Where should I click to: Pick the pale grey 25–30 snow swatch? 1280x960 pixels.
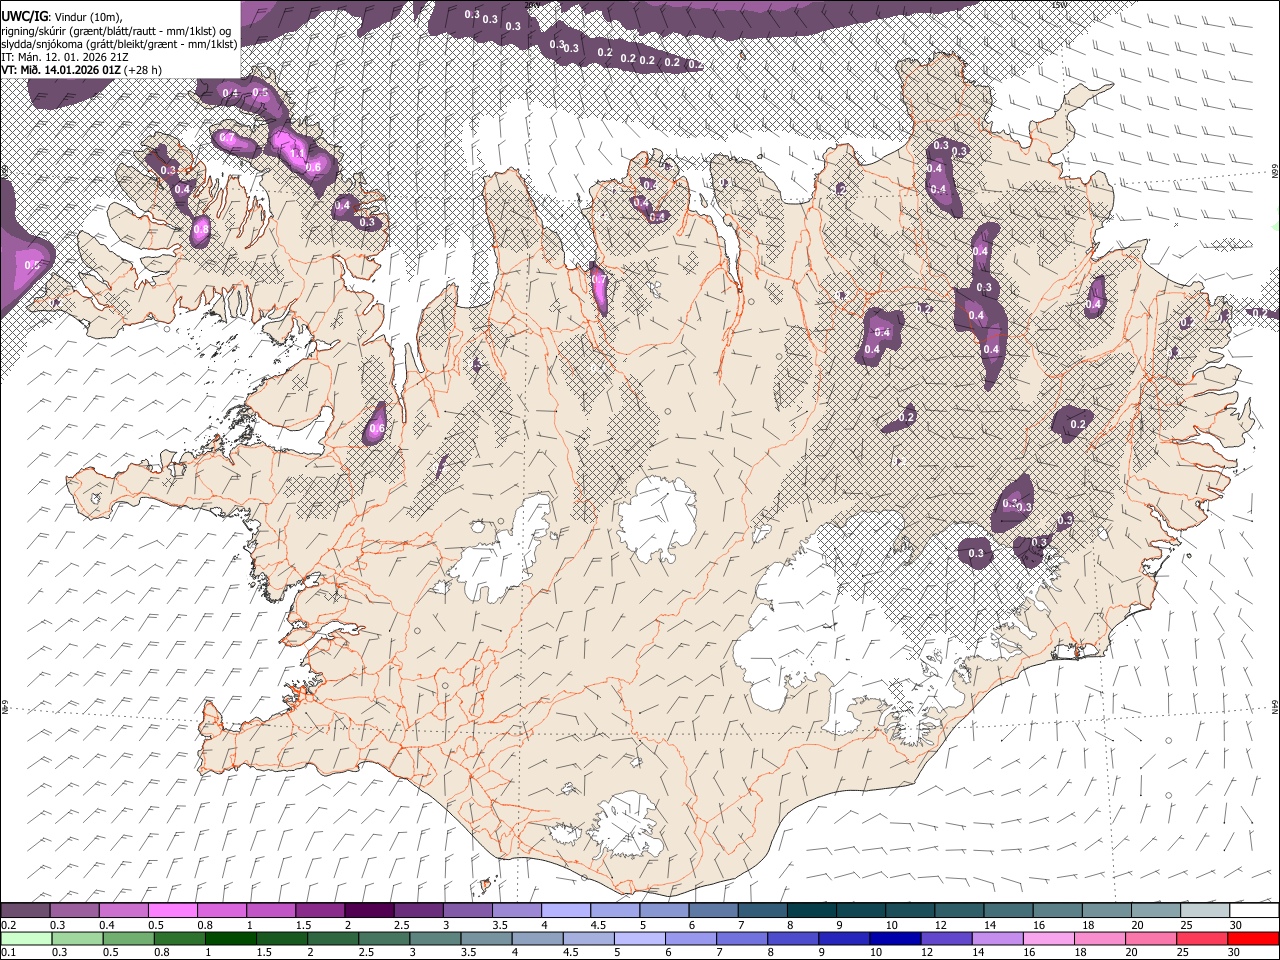click(1204, 911)
